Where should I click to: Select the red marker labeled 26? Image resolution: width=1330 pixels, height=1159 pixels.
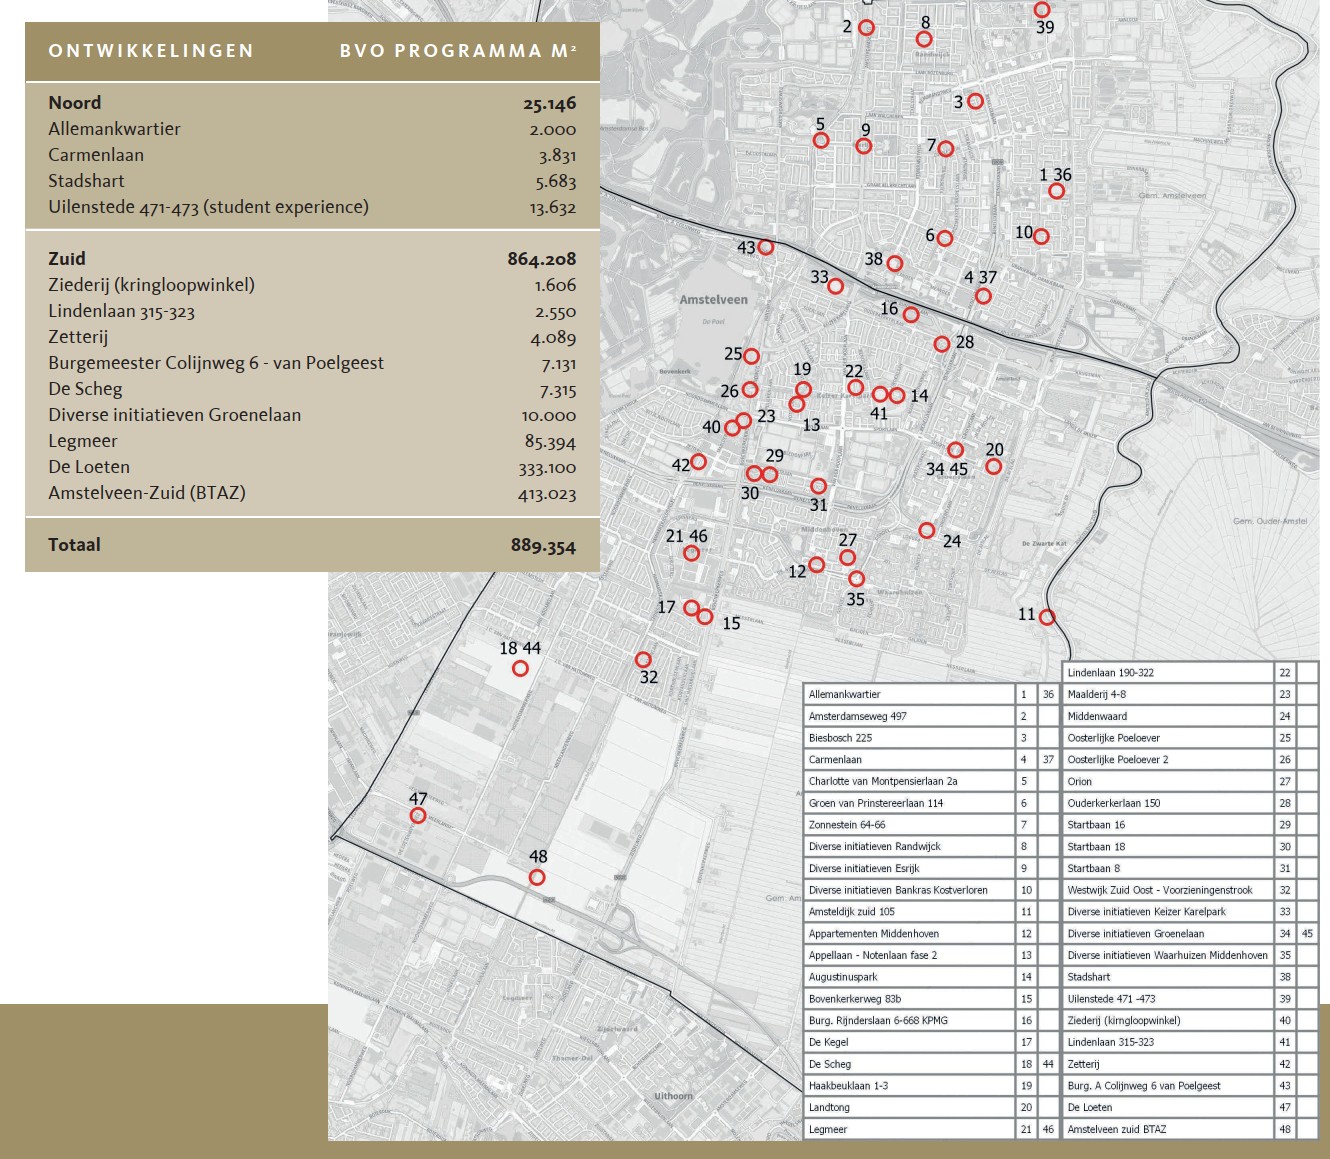click(x=750, y=390)
